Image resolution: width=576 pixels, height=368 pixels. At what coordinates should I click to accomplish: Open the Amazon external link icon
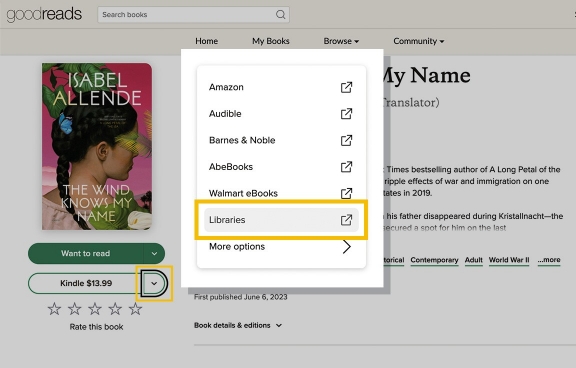pyautogui.click(x=346, y=87)
